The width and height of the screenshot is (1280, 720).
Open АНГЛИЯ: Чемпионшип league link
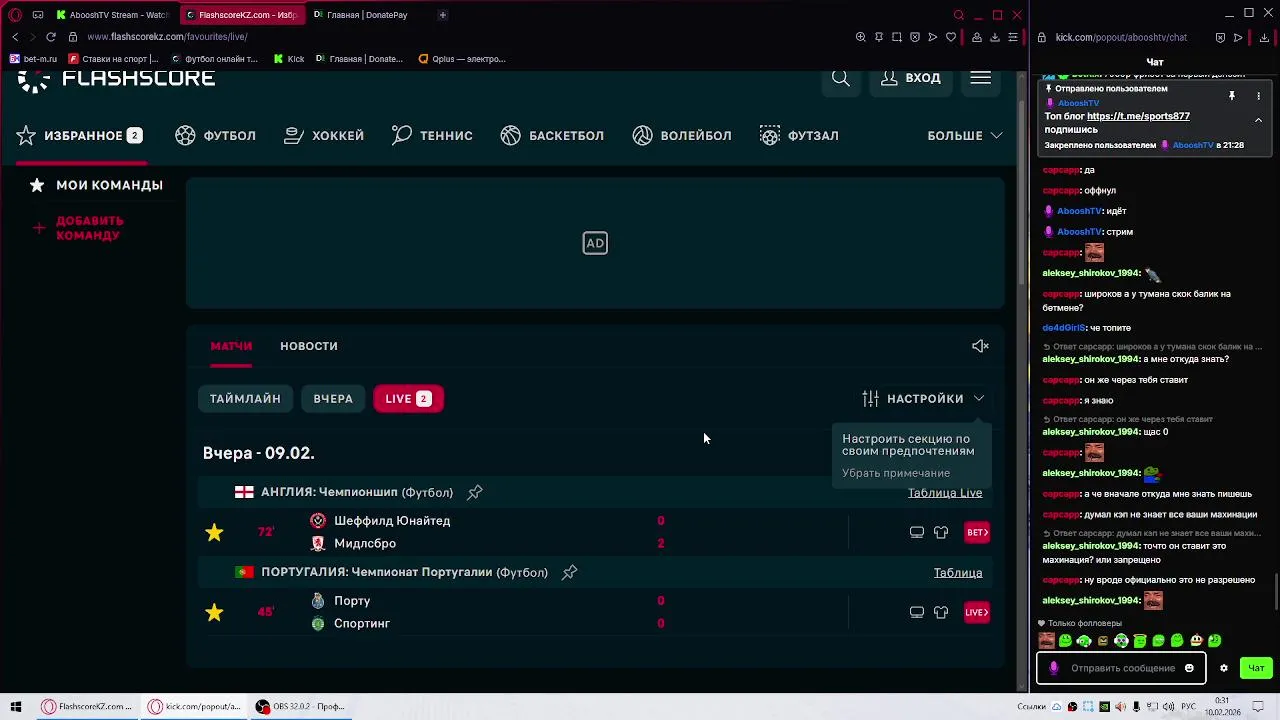click(357, 492)
